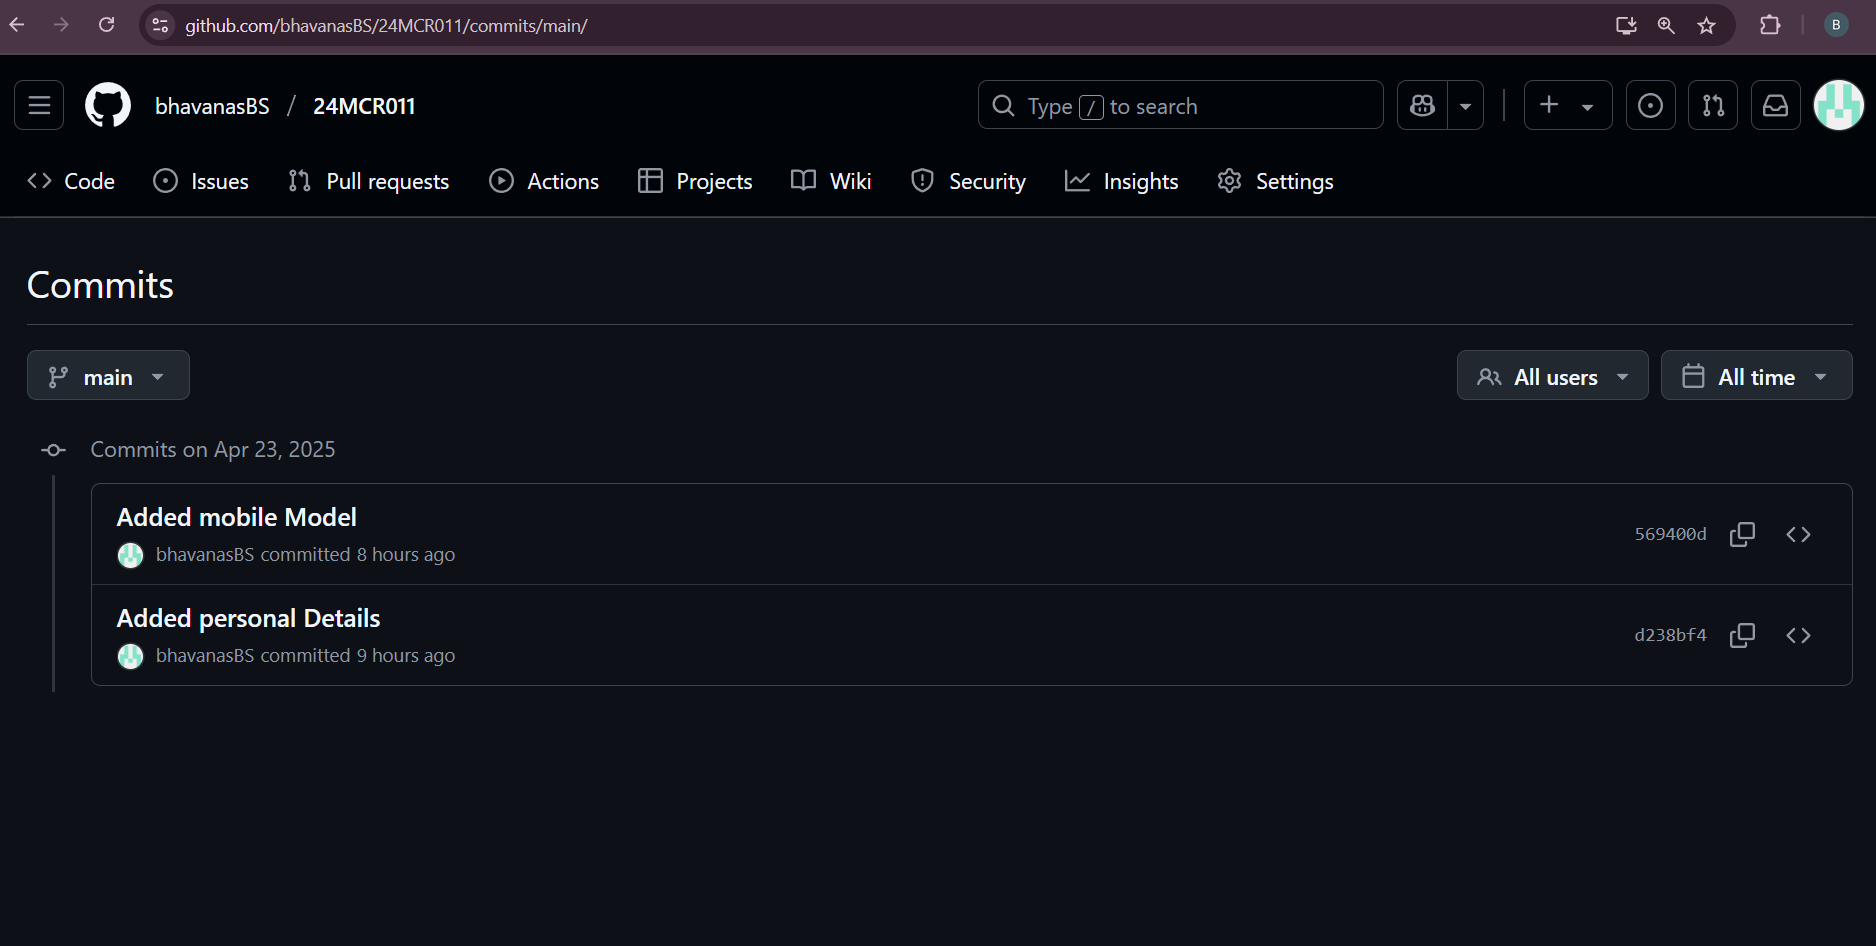Click the forward navigation arrow
This screenshot has height=946, width=1876.
(x=61, y=25)
